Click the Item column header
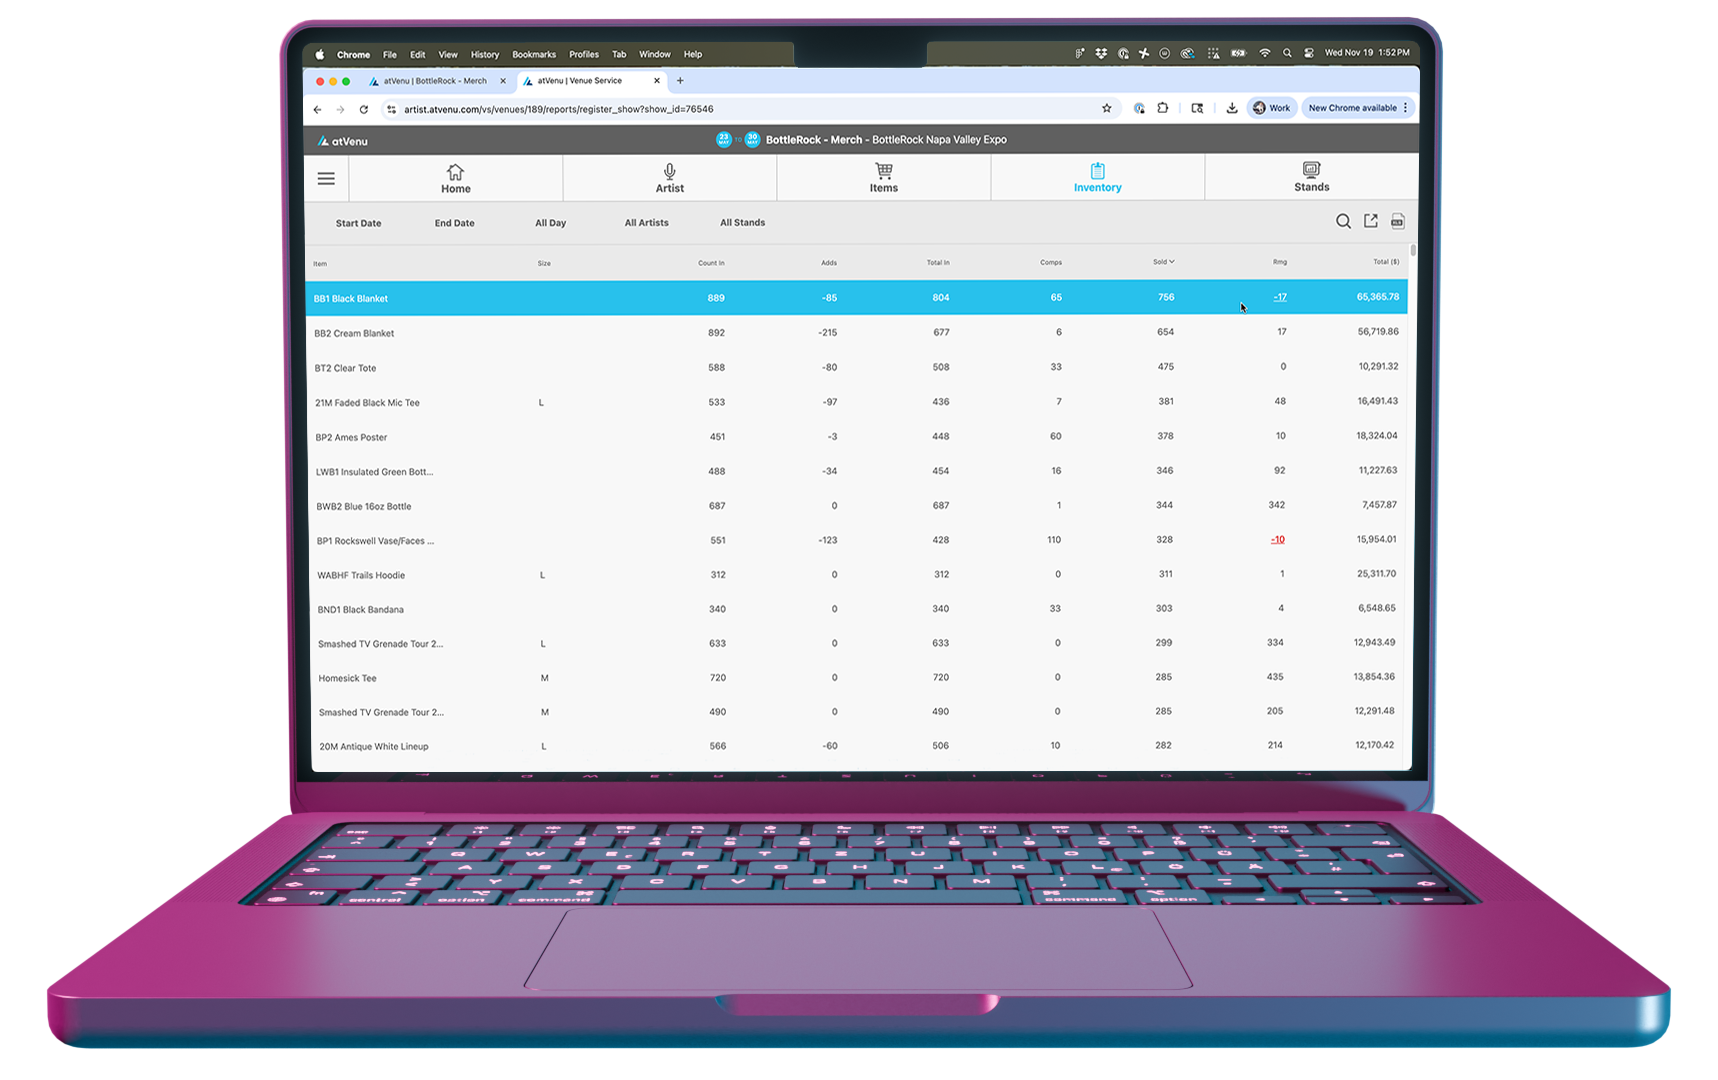1718x1080 pixels. tap(320, 264)
